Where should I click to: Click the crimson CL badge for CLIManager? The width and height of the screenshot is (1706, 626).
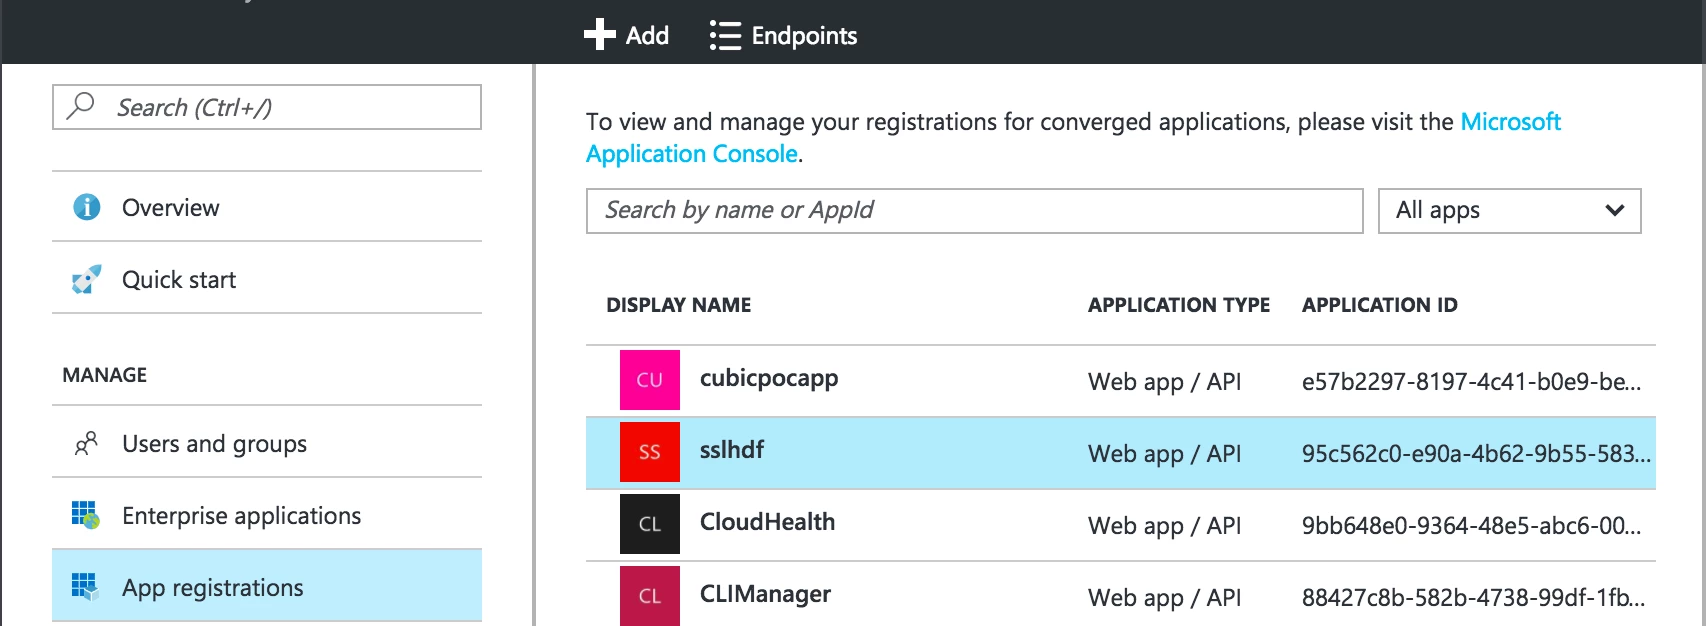coord(650,596)
